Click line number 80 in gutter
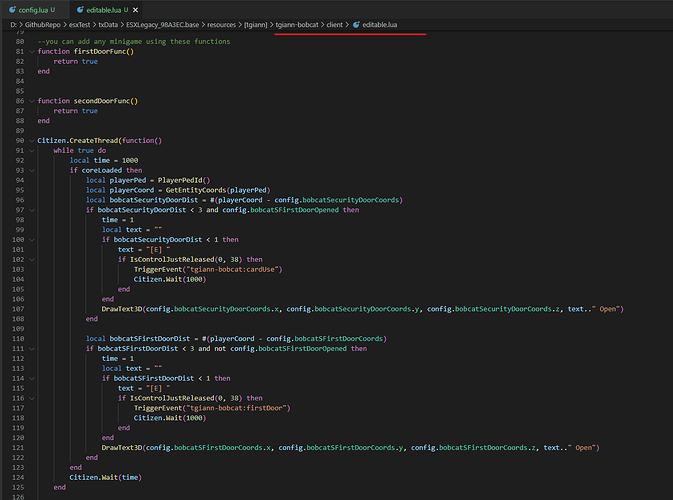This screenshot has width=673, height=500. [20, 42]
